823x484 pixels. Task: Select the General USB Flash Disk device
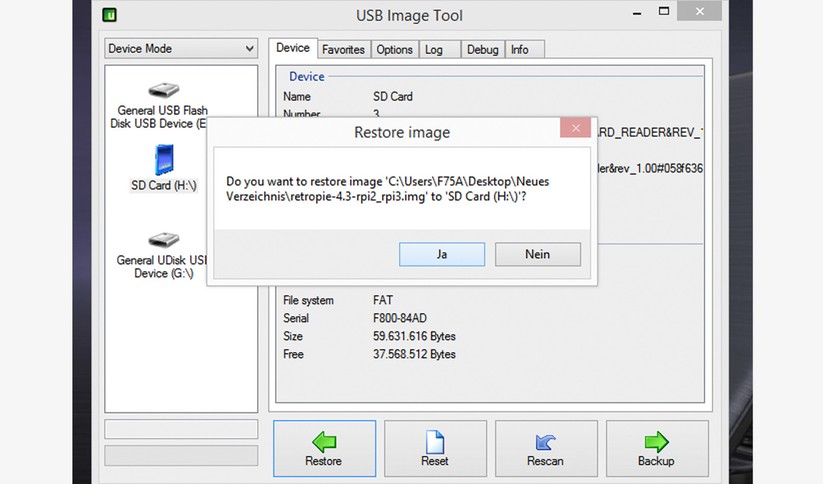159,107
